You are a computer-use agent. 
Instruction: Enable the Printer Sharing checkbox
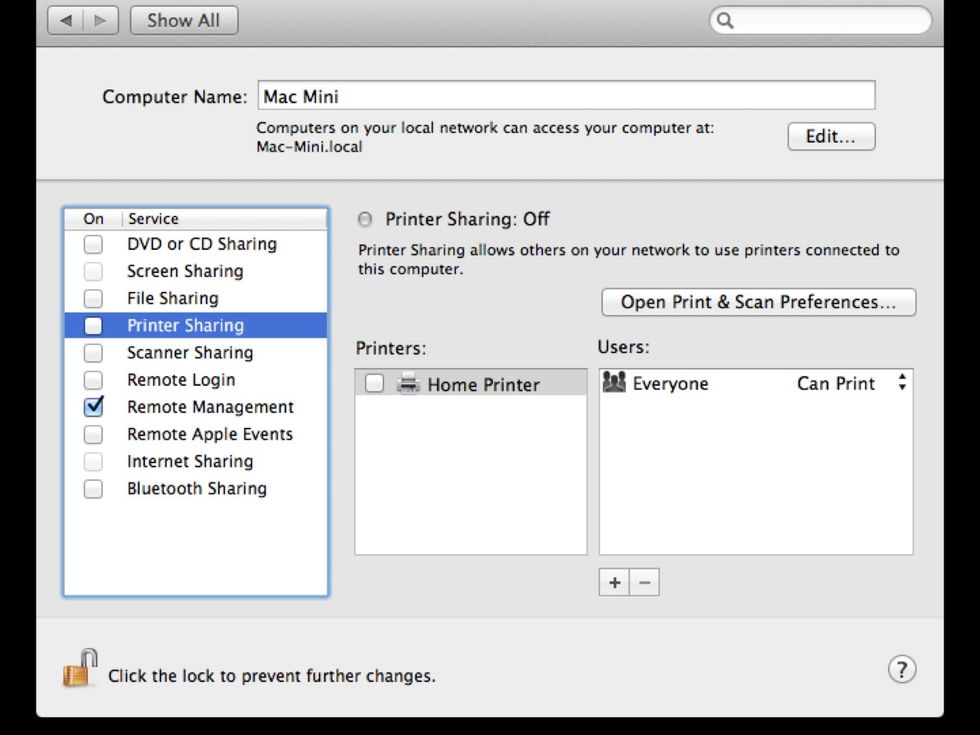pyautogui.click(x=93, y=325)
